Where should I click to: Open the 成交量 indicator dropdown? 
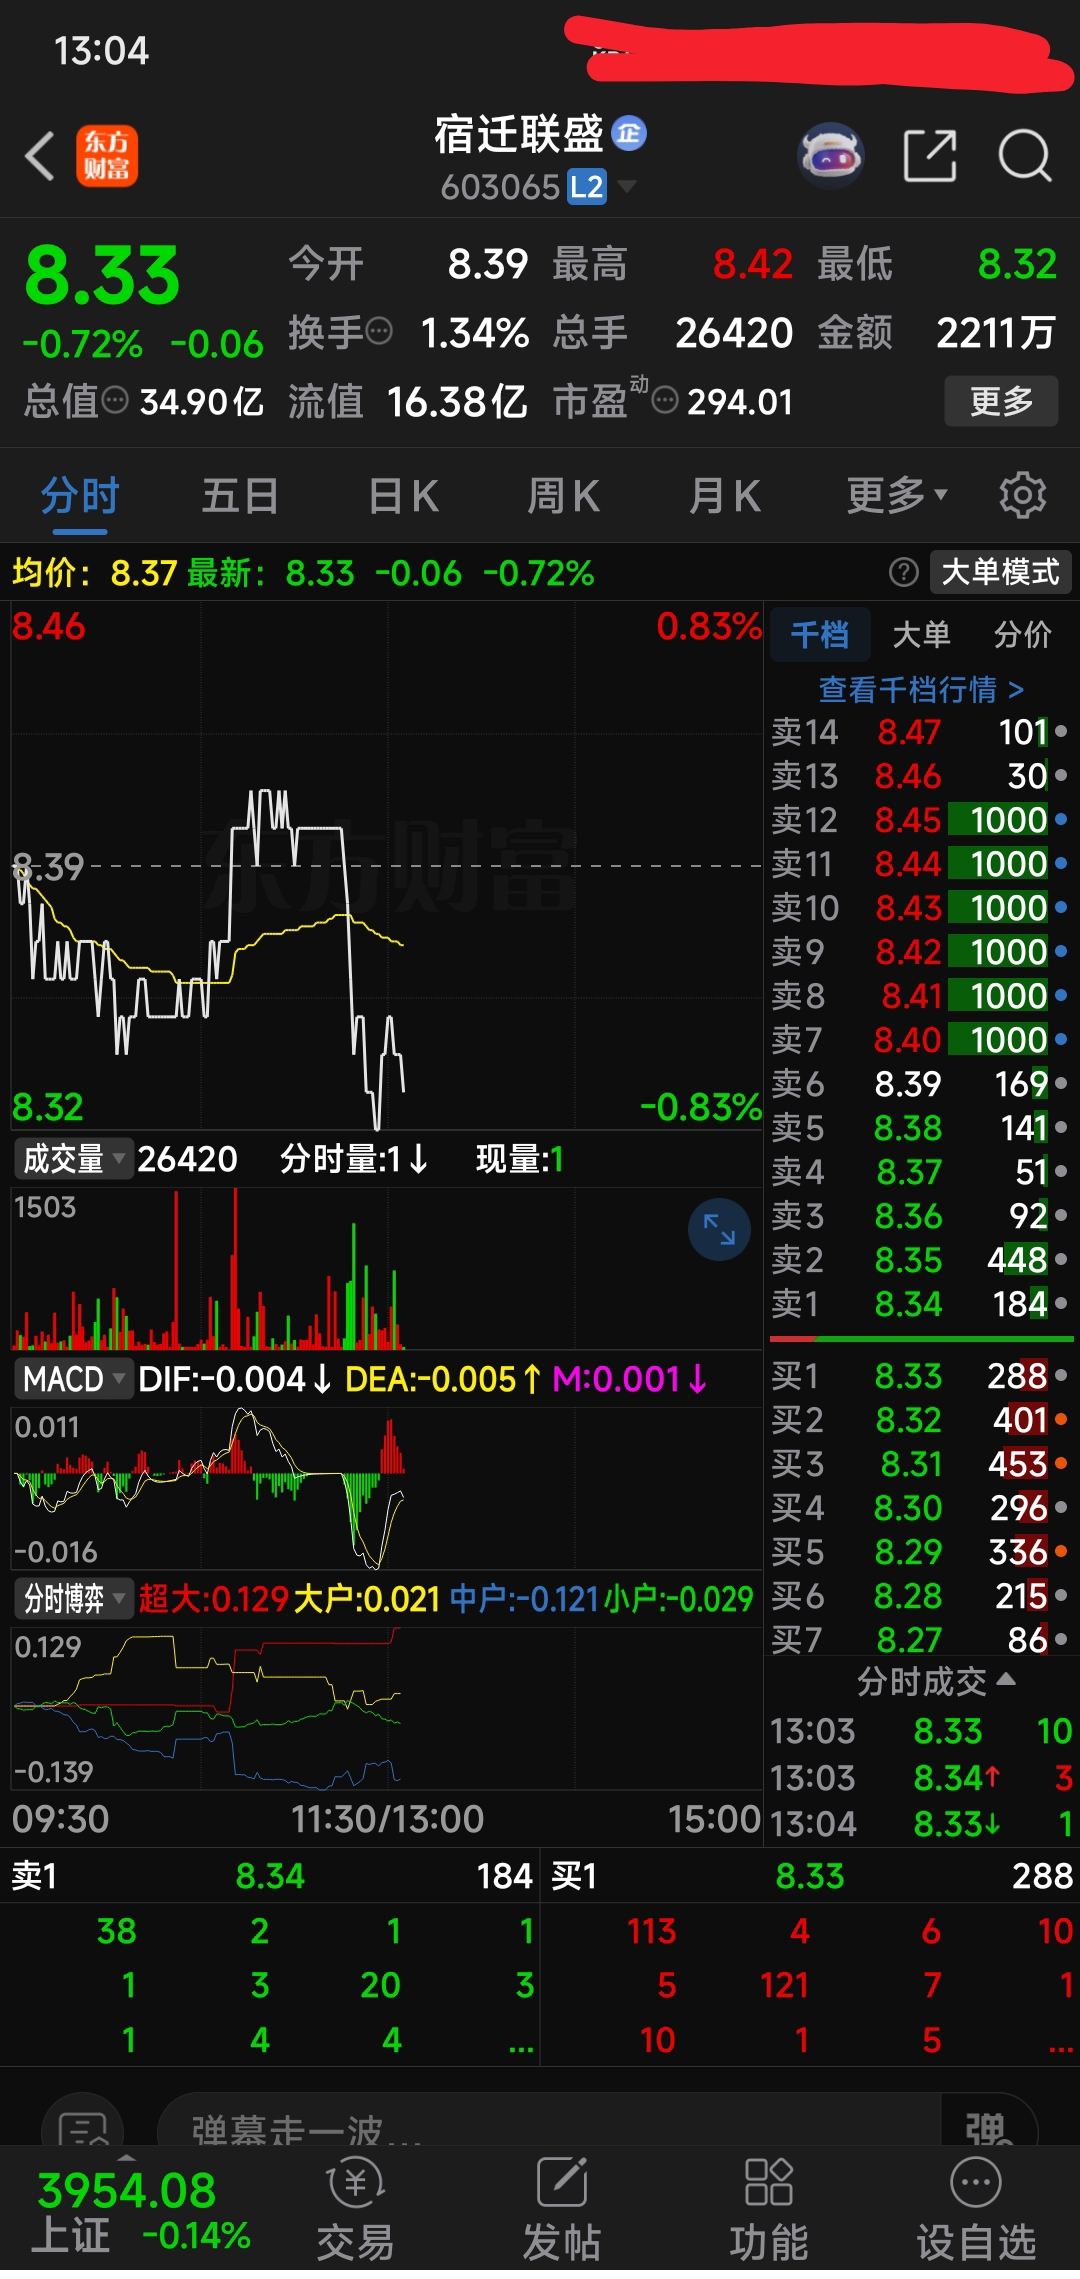point(74,1159)
